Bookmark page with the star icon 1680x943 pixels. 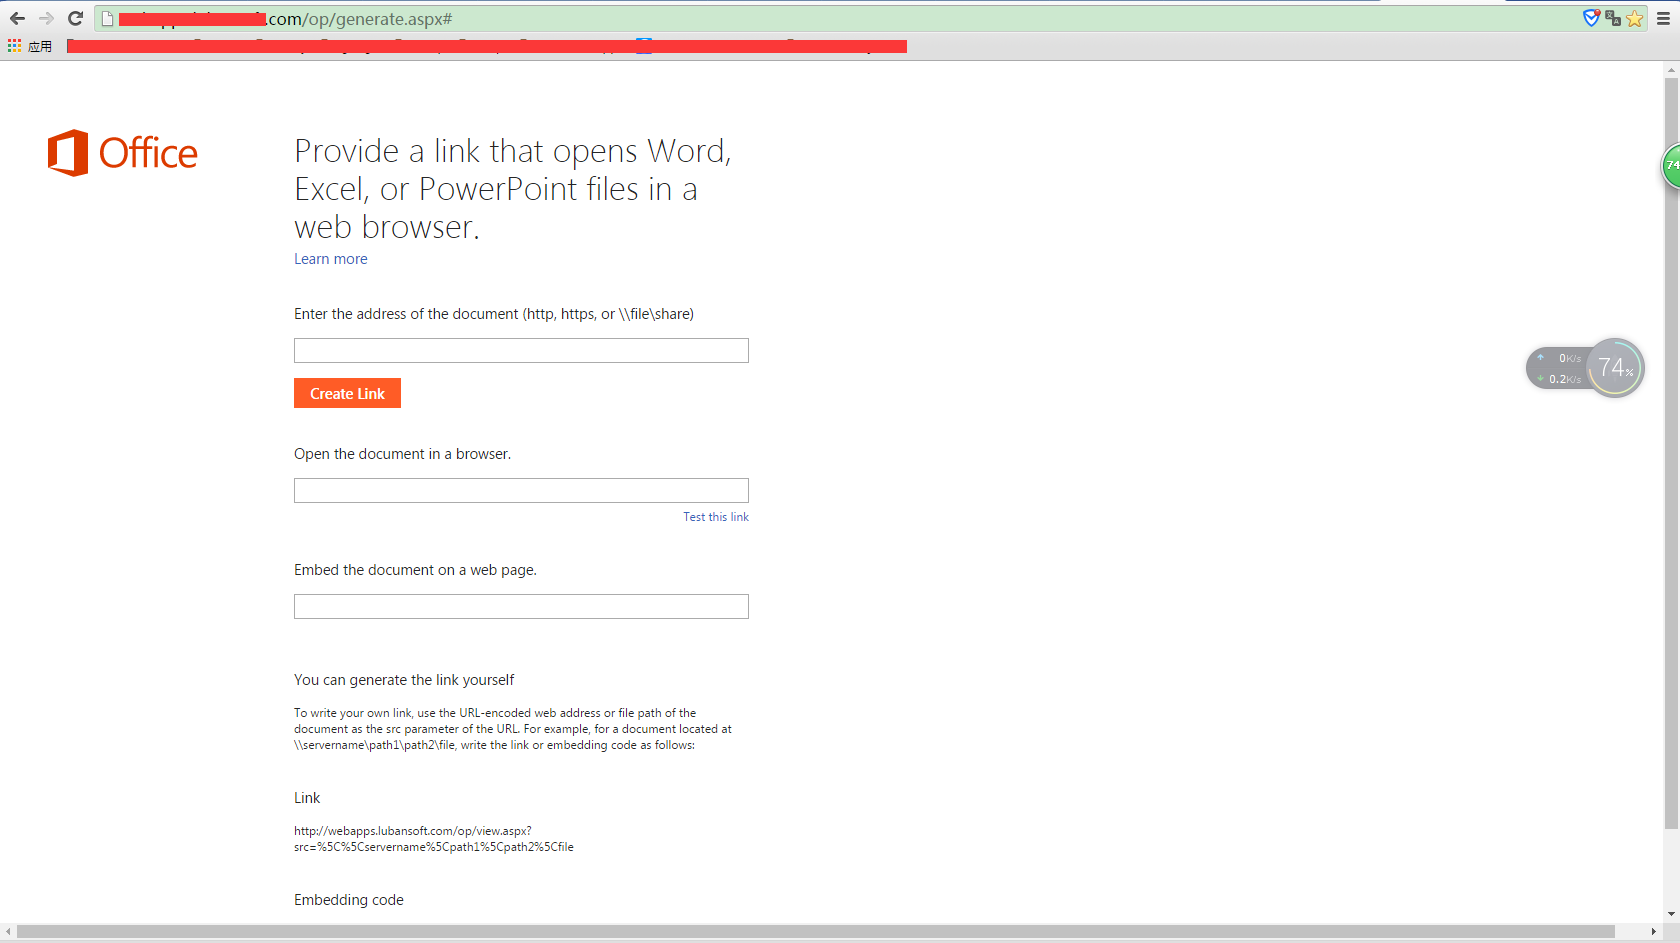tap(1635, 18)
